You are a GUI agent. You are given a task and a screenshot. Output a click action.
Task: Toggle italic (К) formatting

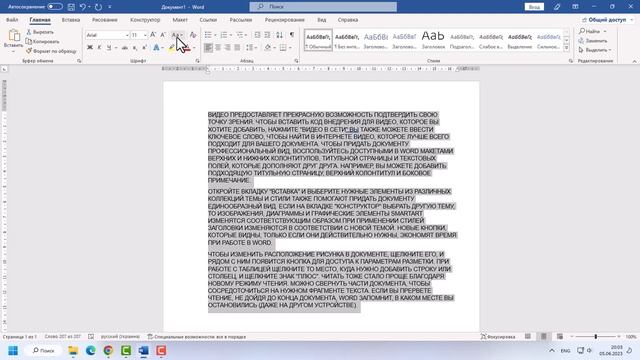(x=99, y=48)
